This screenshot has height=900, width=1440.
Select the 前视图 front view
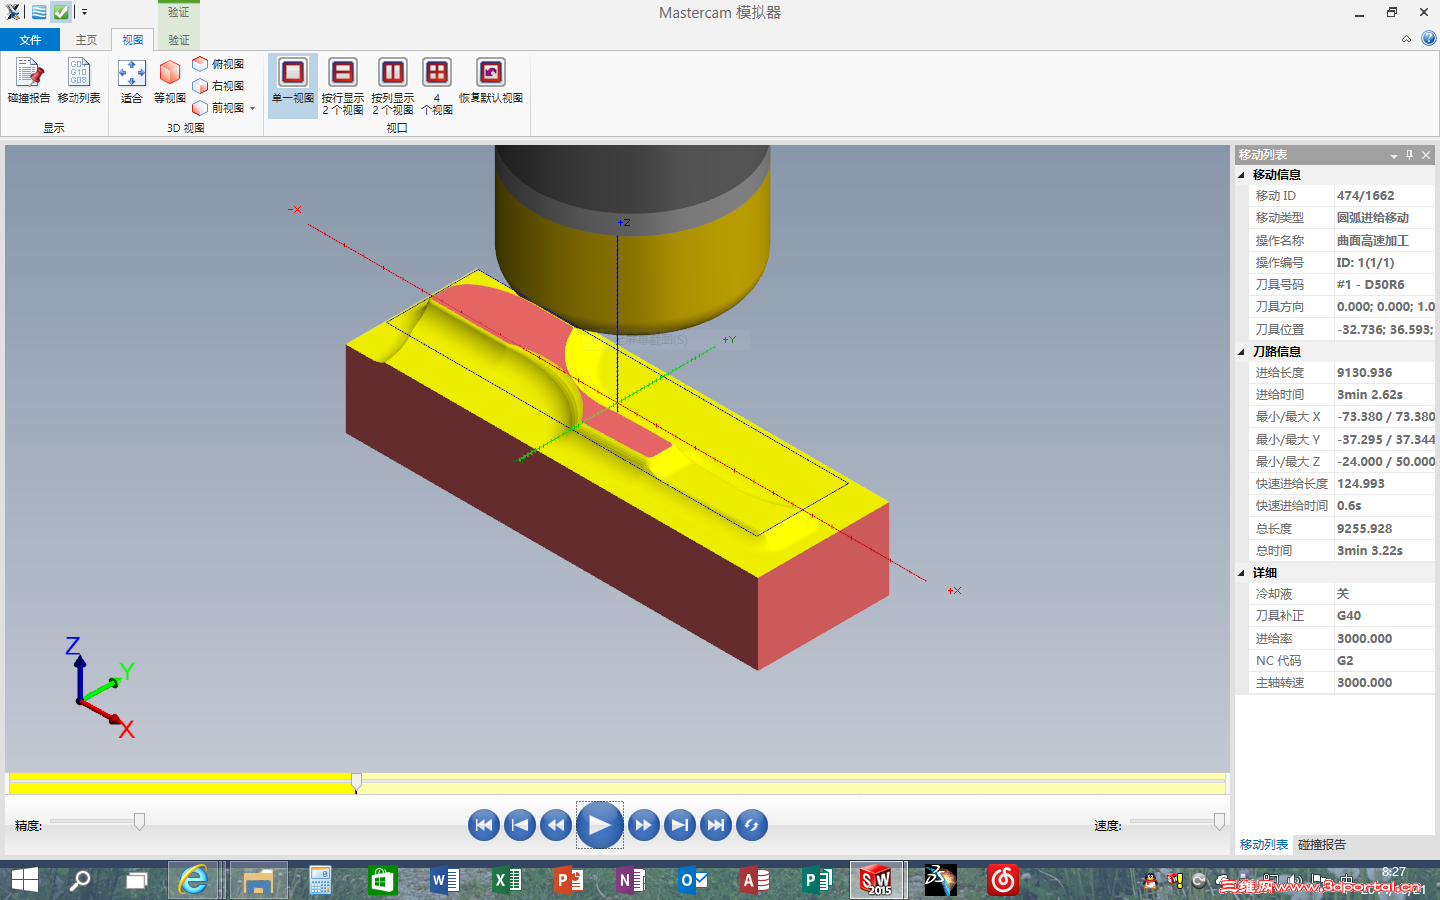[x=219, y=108]
